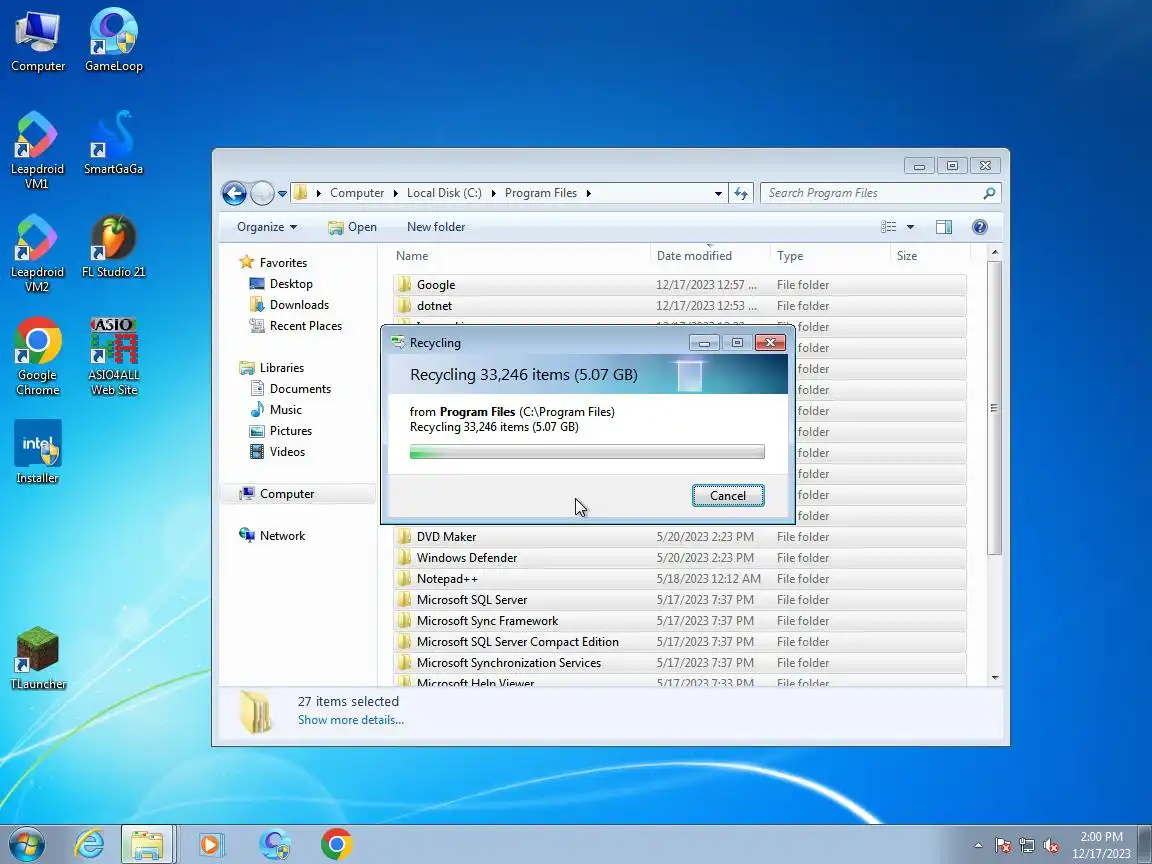Viewport: 1152px width, 864px height.
Task: Select Recent Places in navigation pane
Action: pos(306,325)
